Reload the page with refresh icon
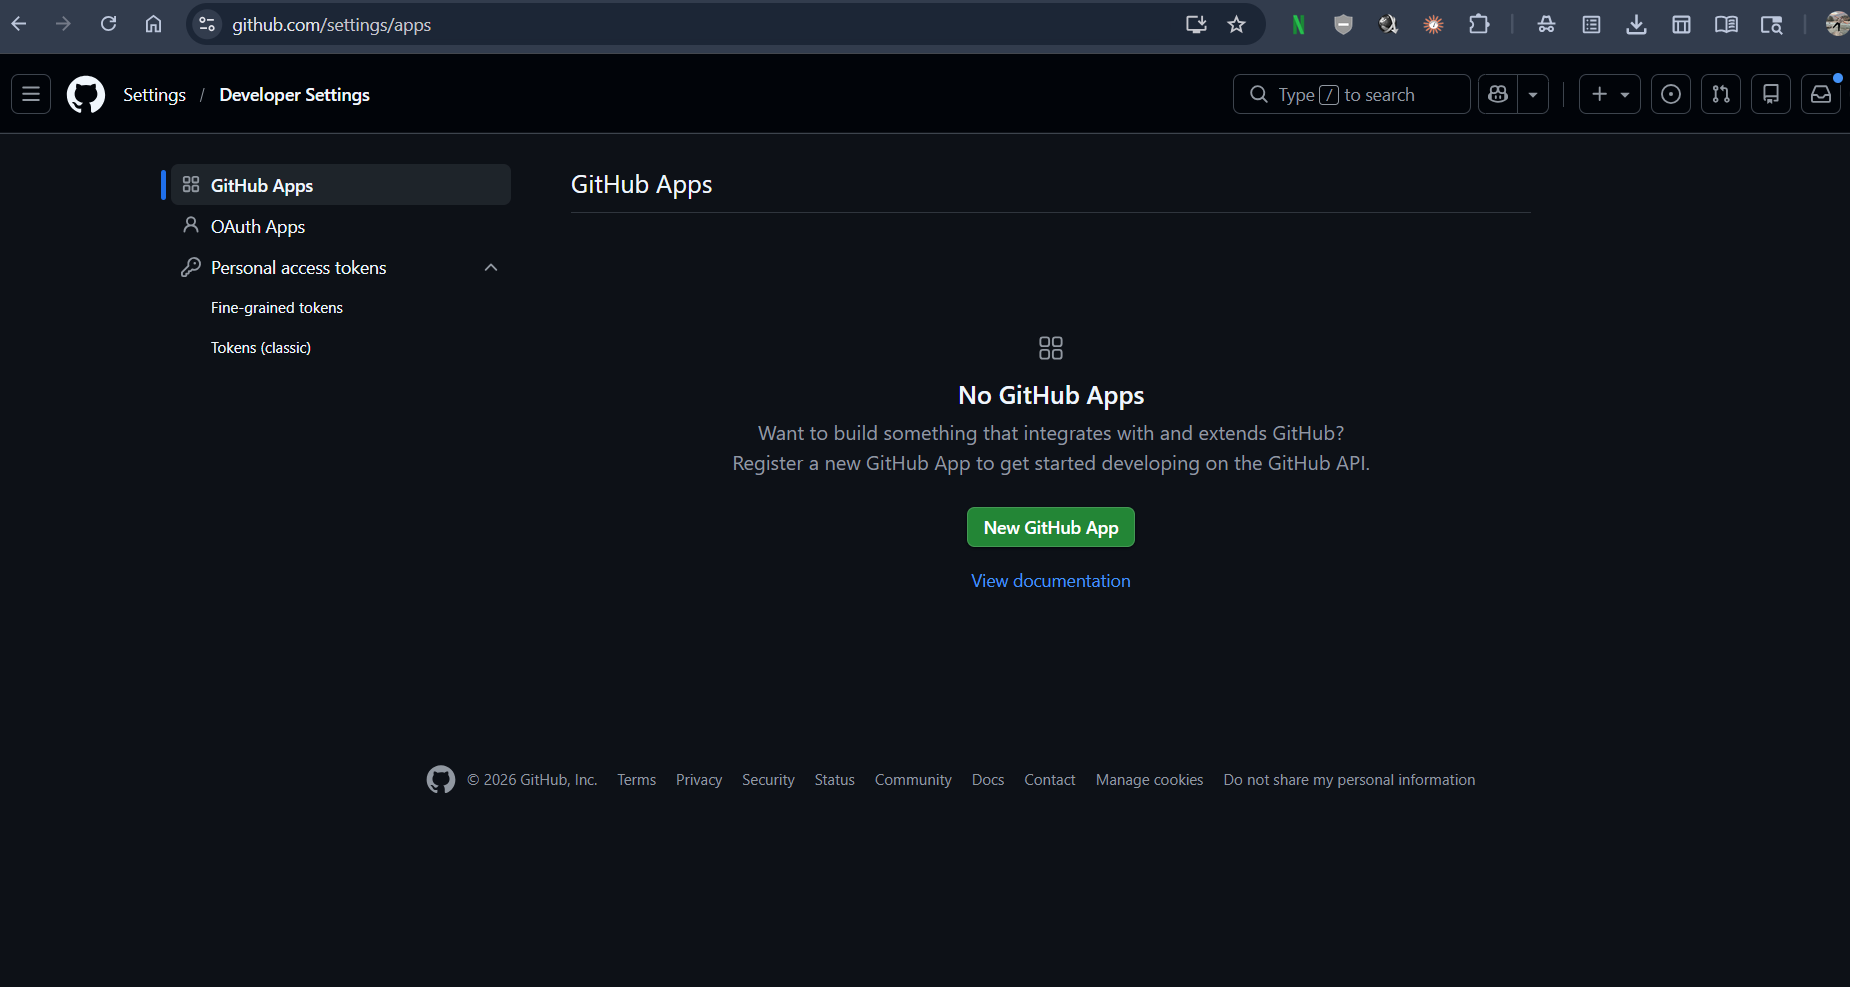This screenshot has width=1850, height=987. (x=108, y=24)
